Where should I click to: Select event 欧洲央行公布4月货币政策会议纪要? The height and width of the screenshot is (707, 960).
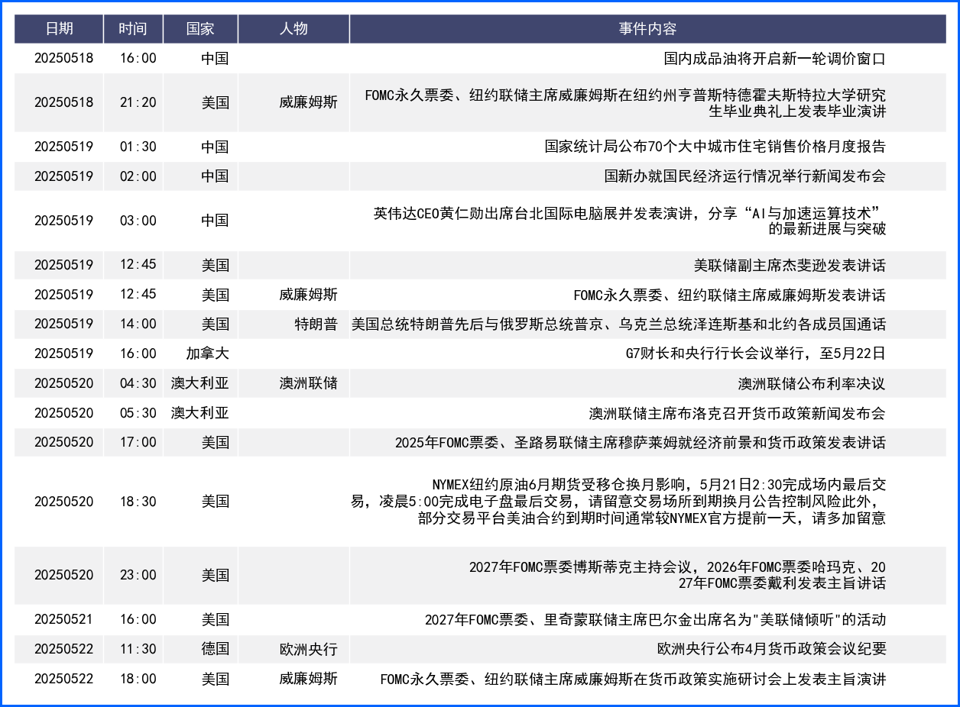pos(771,649)
